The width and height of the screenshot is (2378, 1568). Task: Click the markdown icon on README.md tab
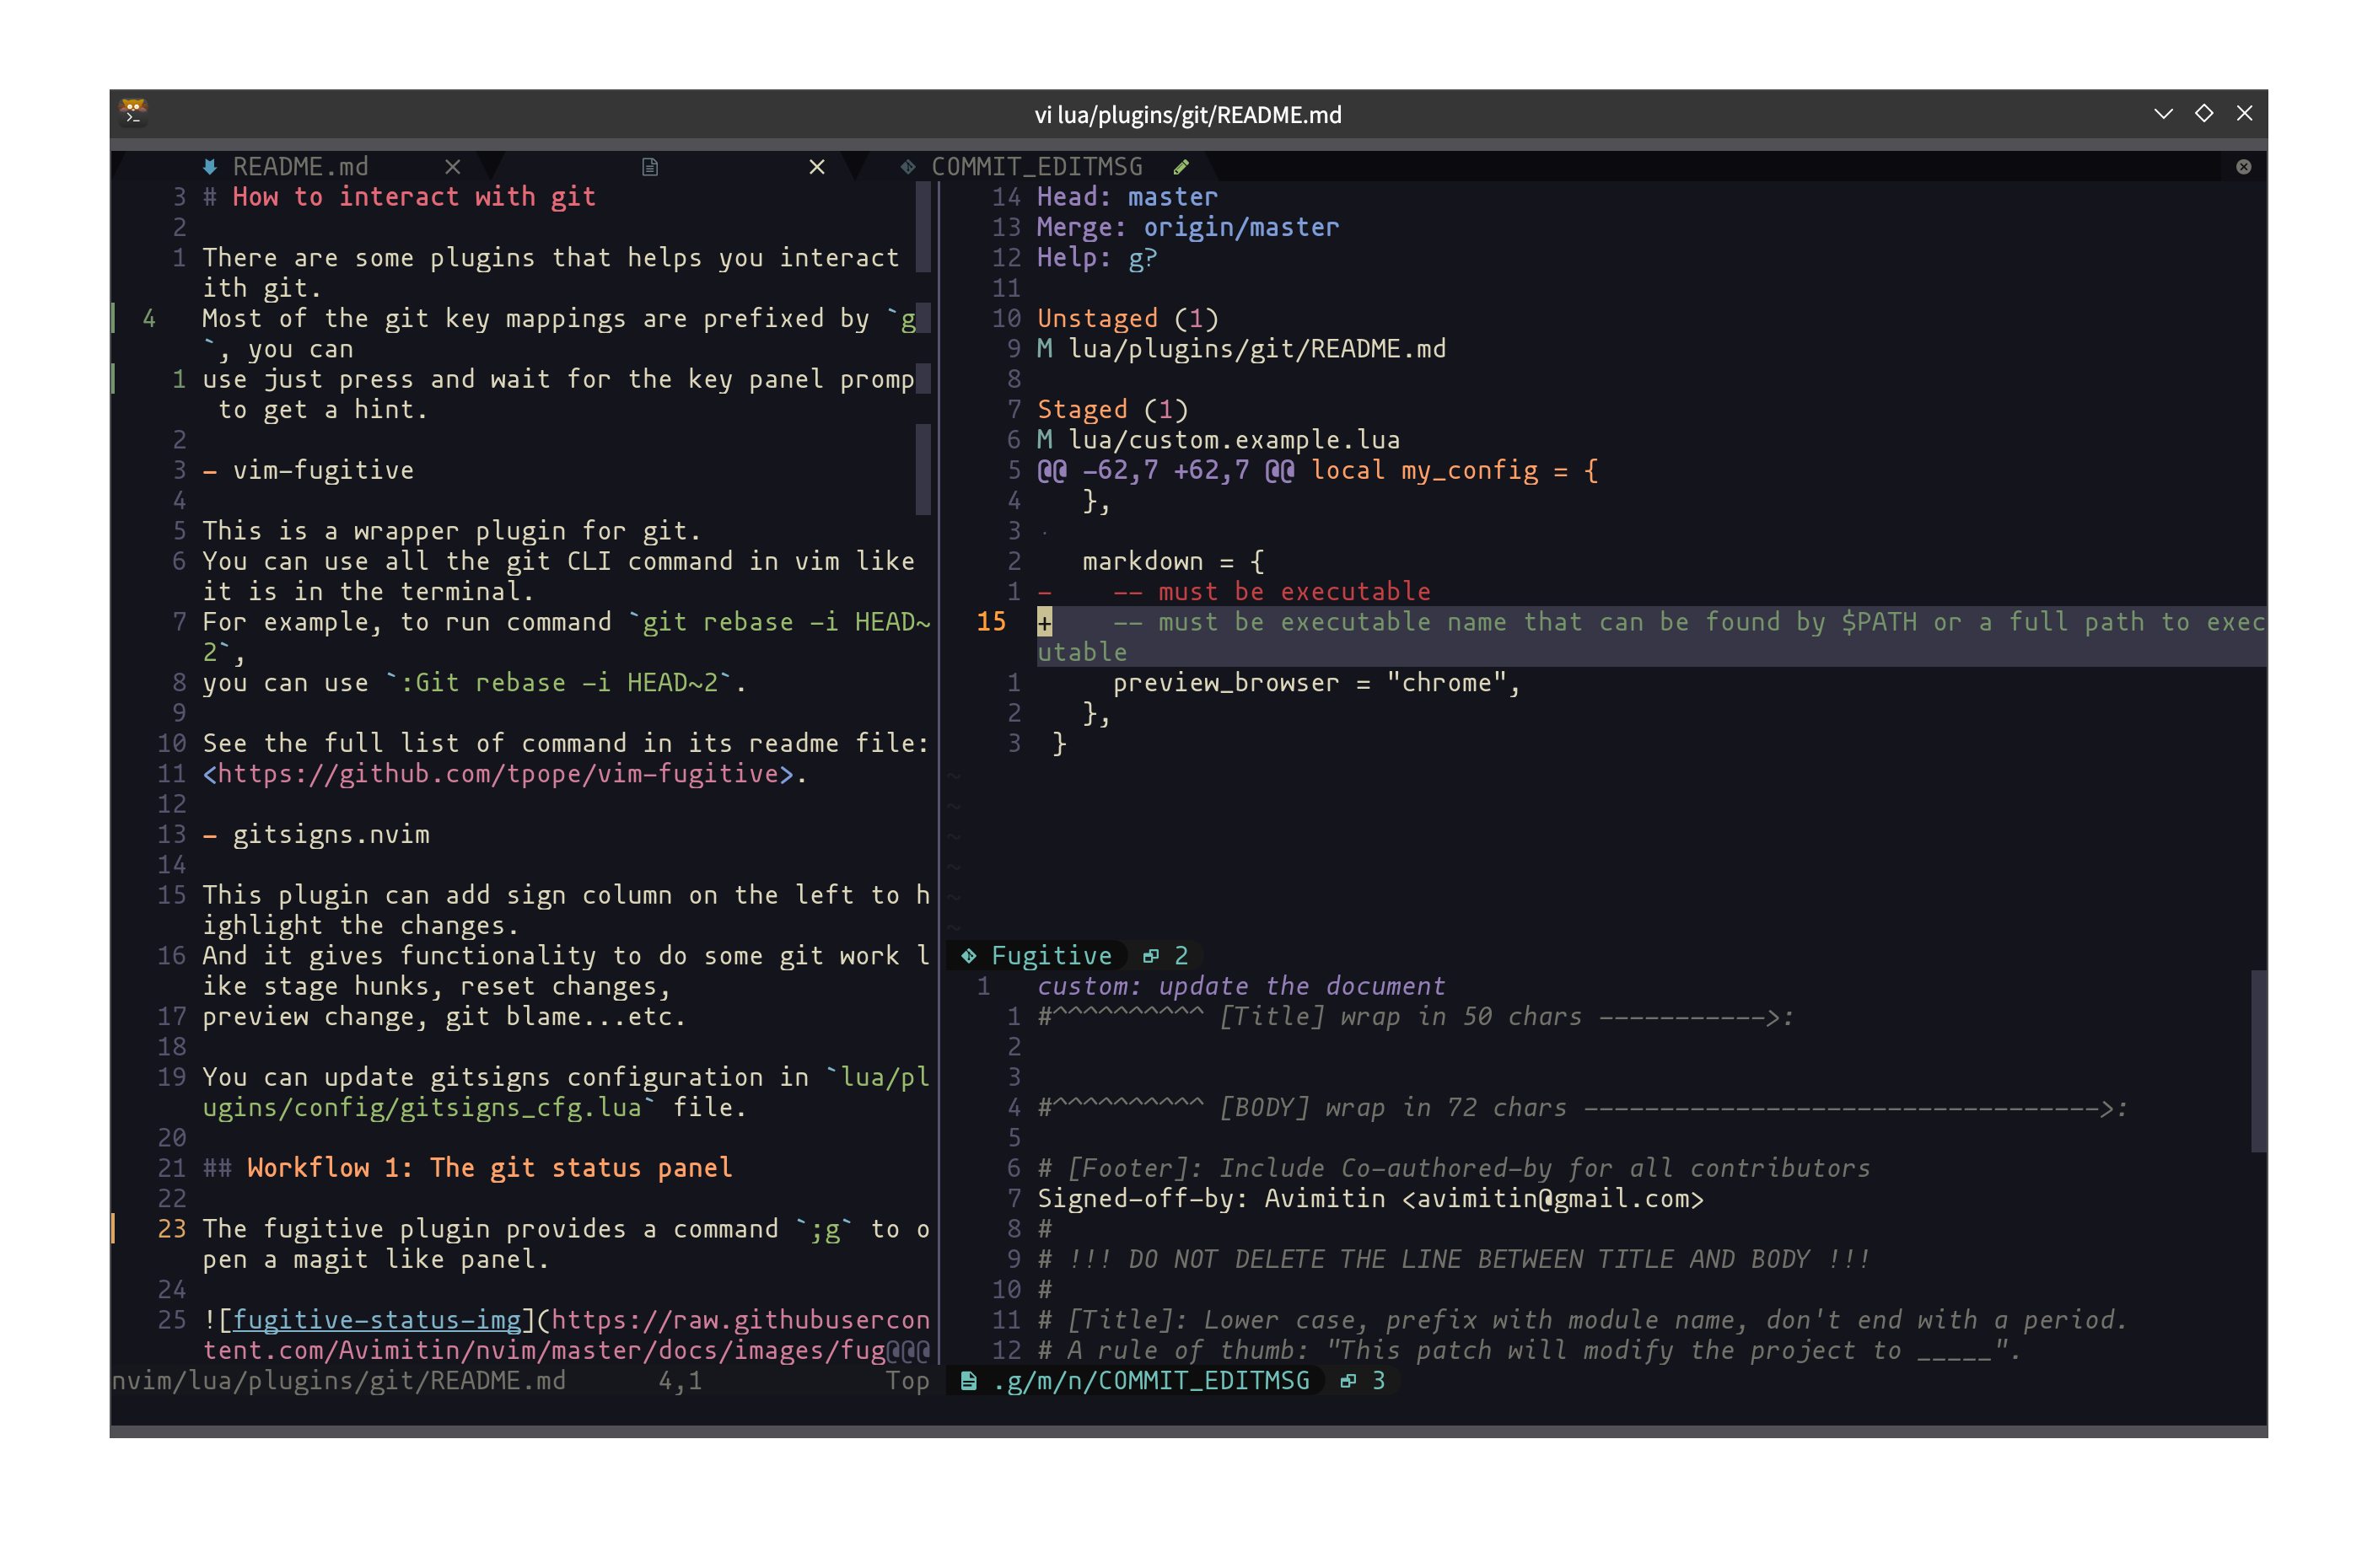coord(210,166)
